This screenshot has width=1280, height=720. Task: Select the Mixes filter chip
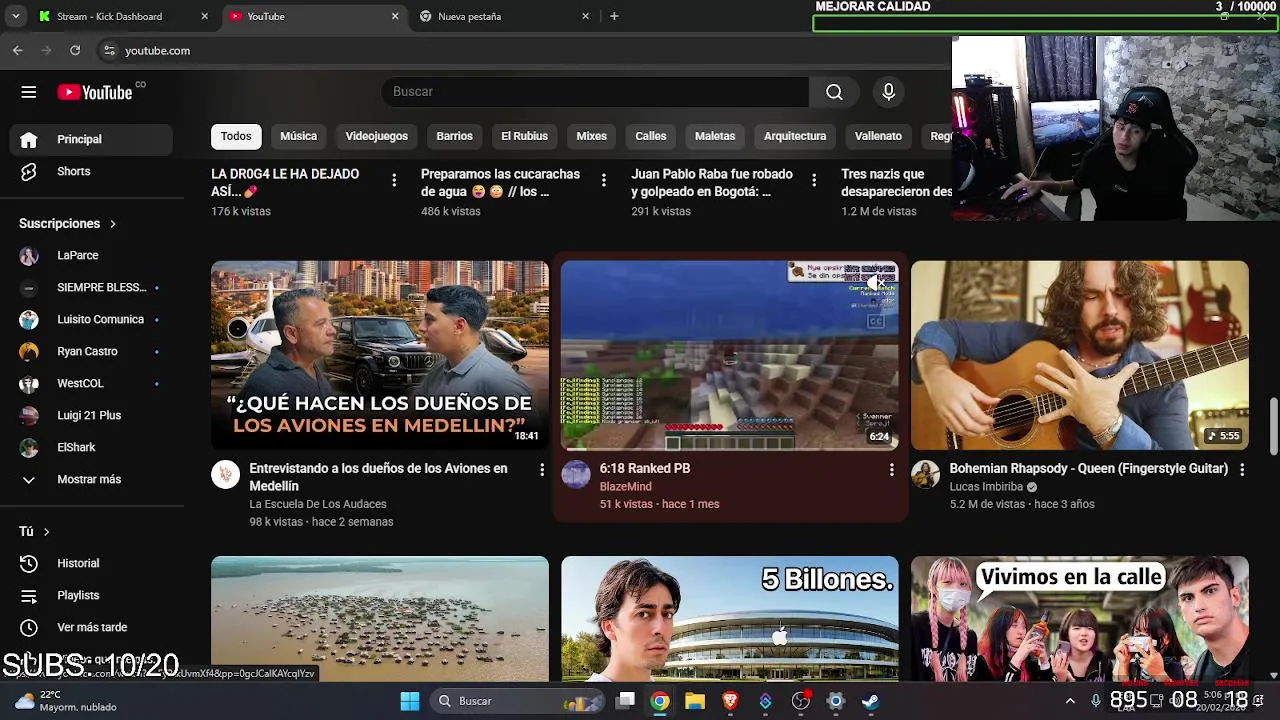pos(591,136)
